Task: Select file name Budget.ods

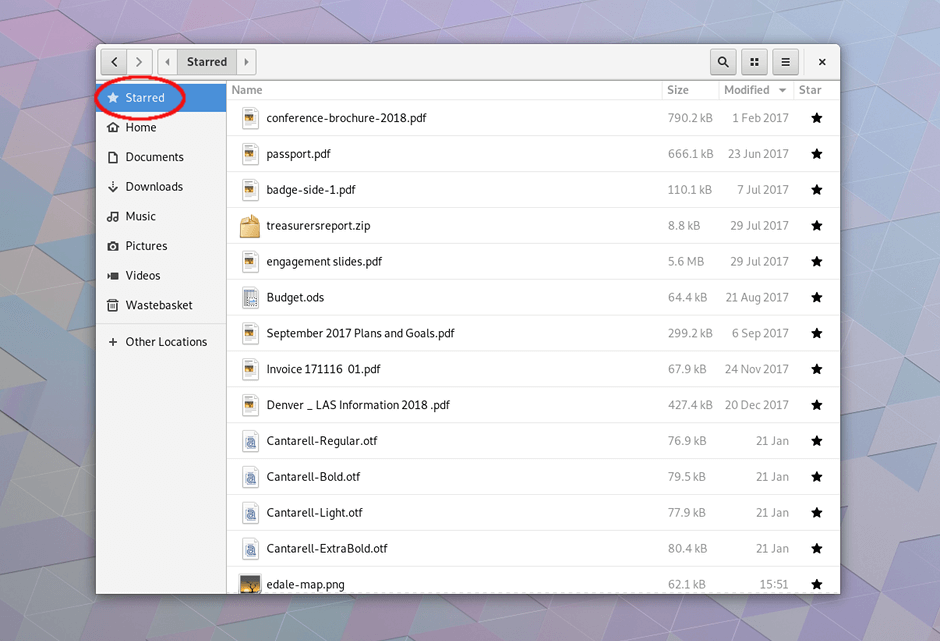Action: pos(295,297)
